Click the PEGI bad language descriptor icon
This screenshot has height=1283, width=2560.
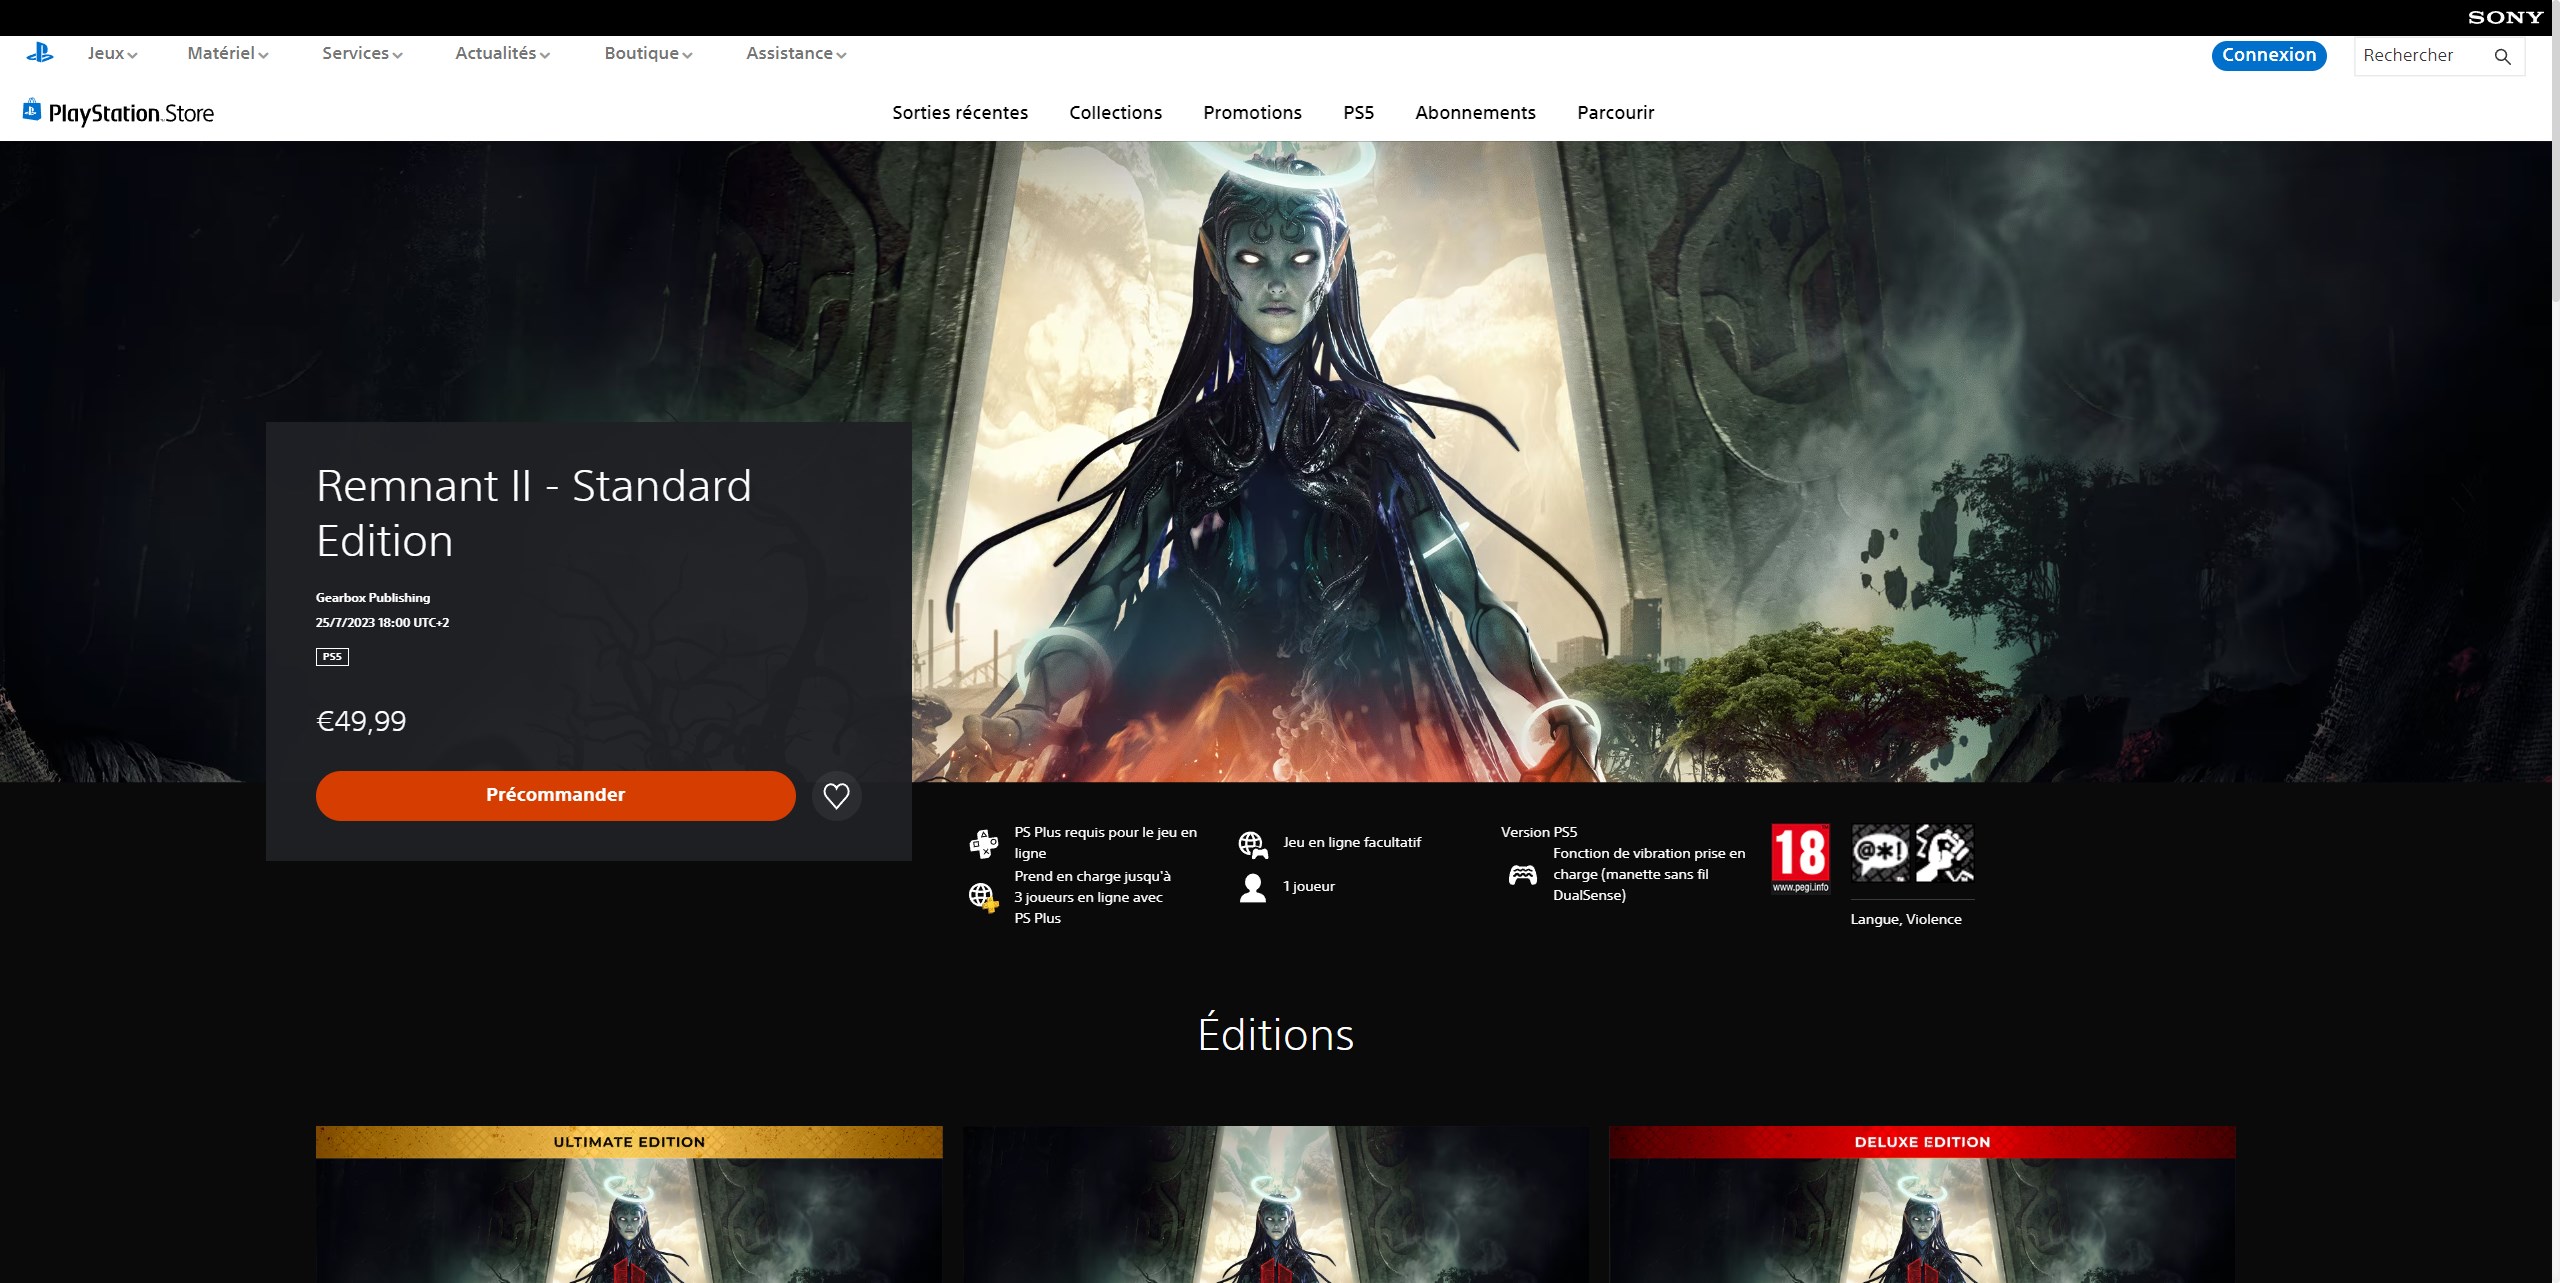click(1880, 853)
